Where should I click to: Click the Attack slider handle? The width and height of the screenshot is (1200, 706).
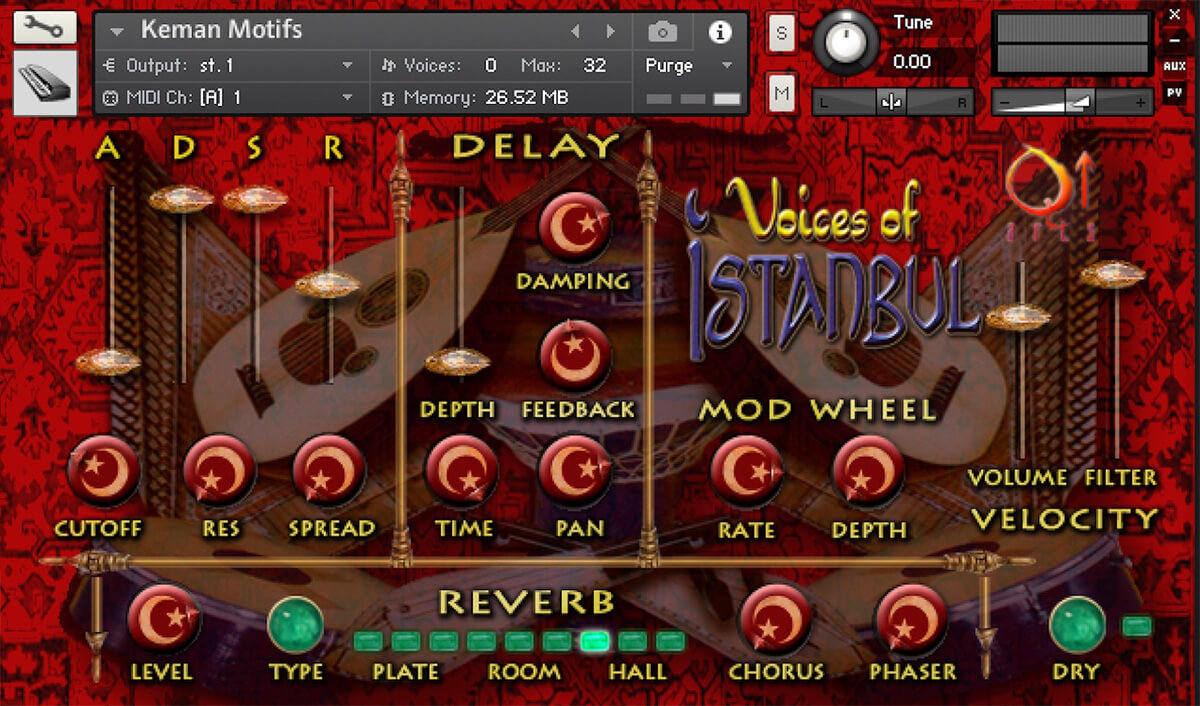(108, 361)
